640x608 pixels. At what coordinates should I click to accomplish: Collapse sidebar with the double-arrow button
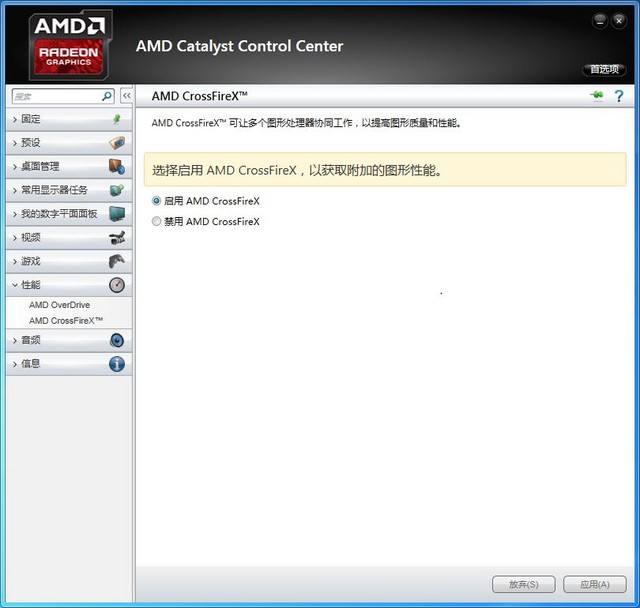coord(127,96)
